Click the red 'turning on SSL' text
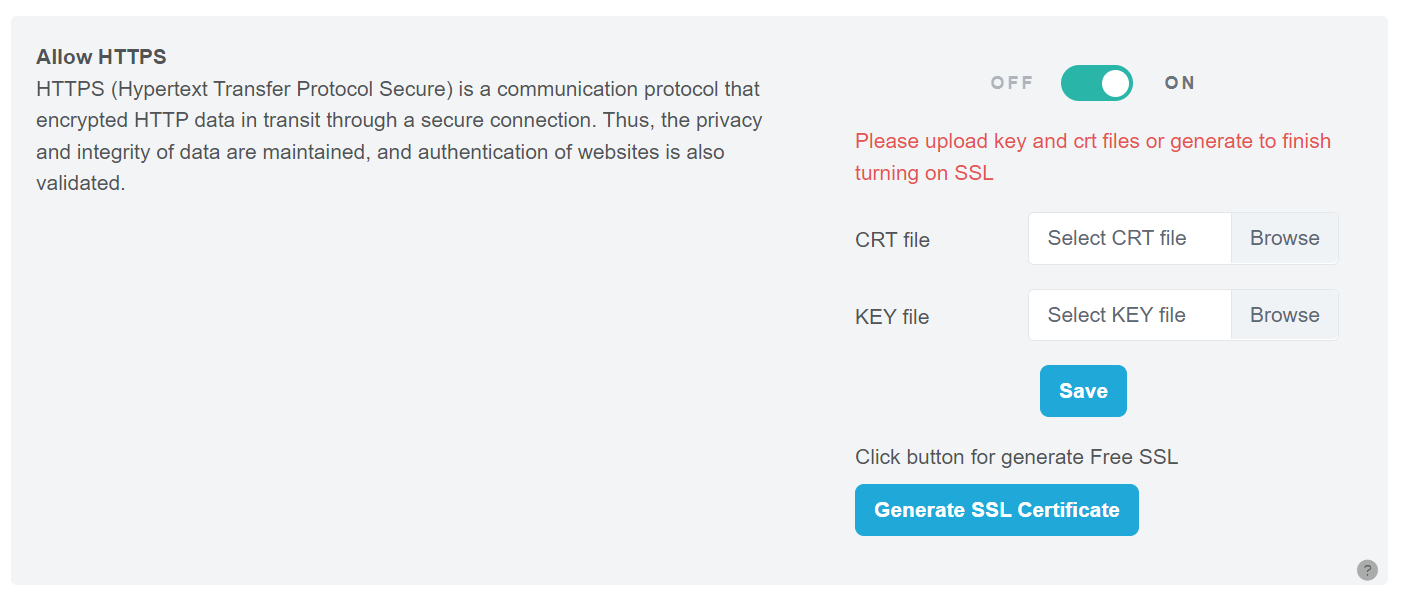1401x595 pixels. (x=924, y=173)
